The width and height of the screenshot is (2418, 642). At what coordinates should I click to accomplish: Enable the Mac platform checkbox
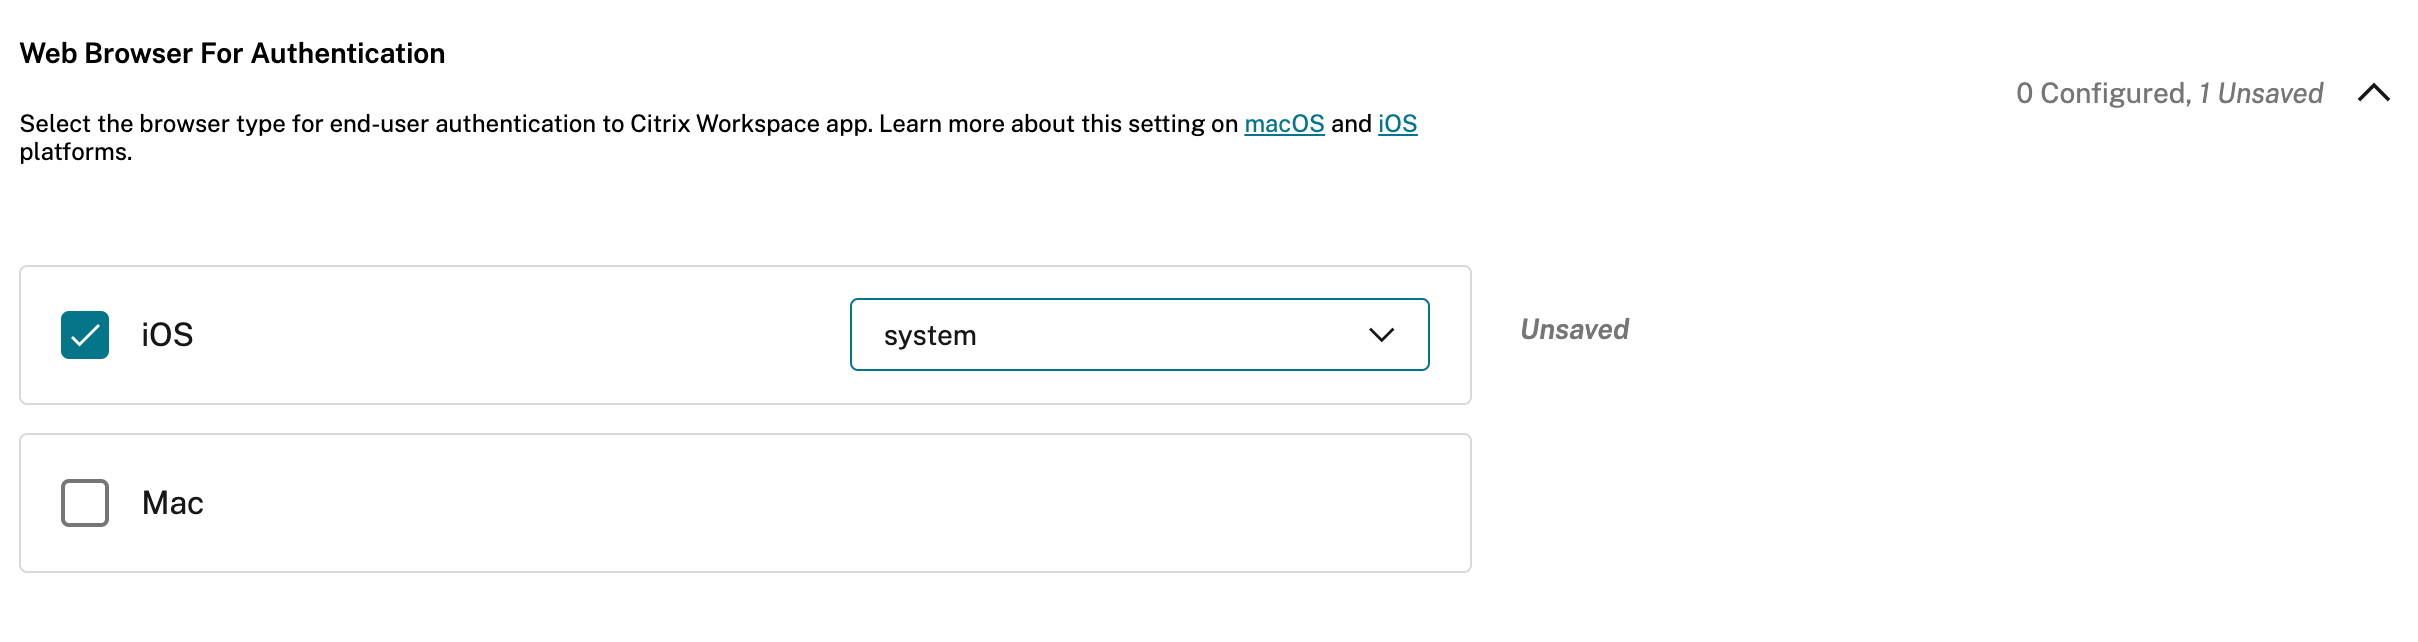click(x=85, y=503)
